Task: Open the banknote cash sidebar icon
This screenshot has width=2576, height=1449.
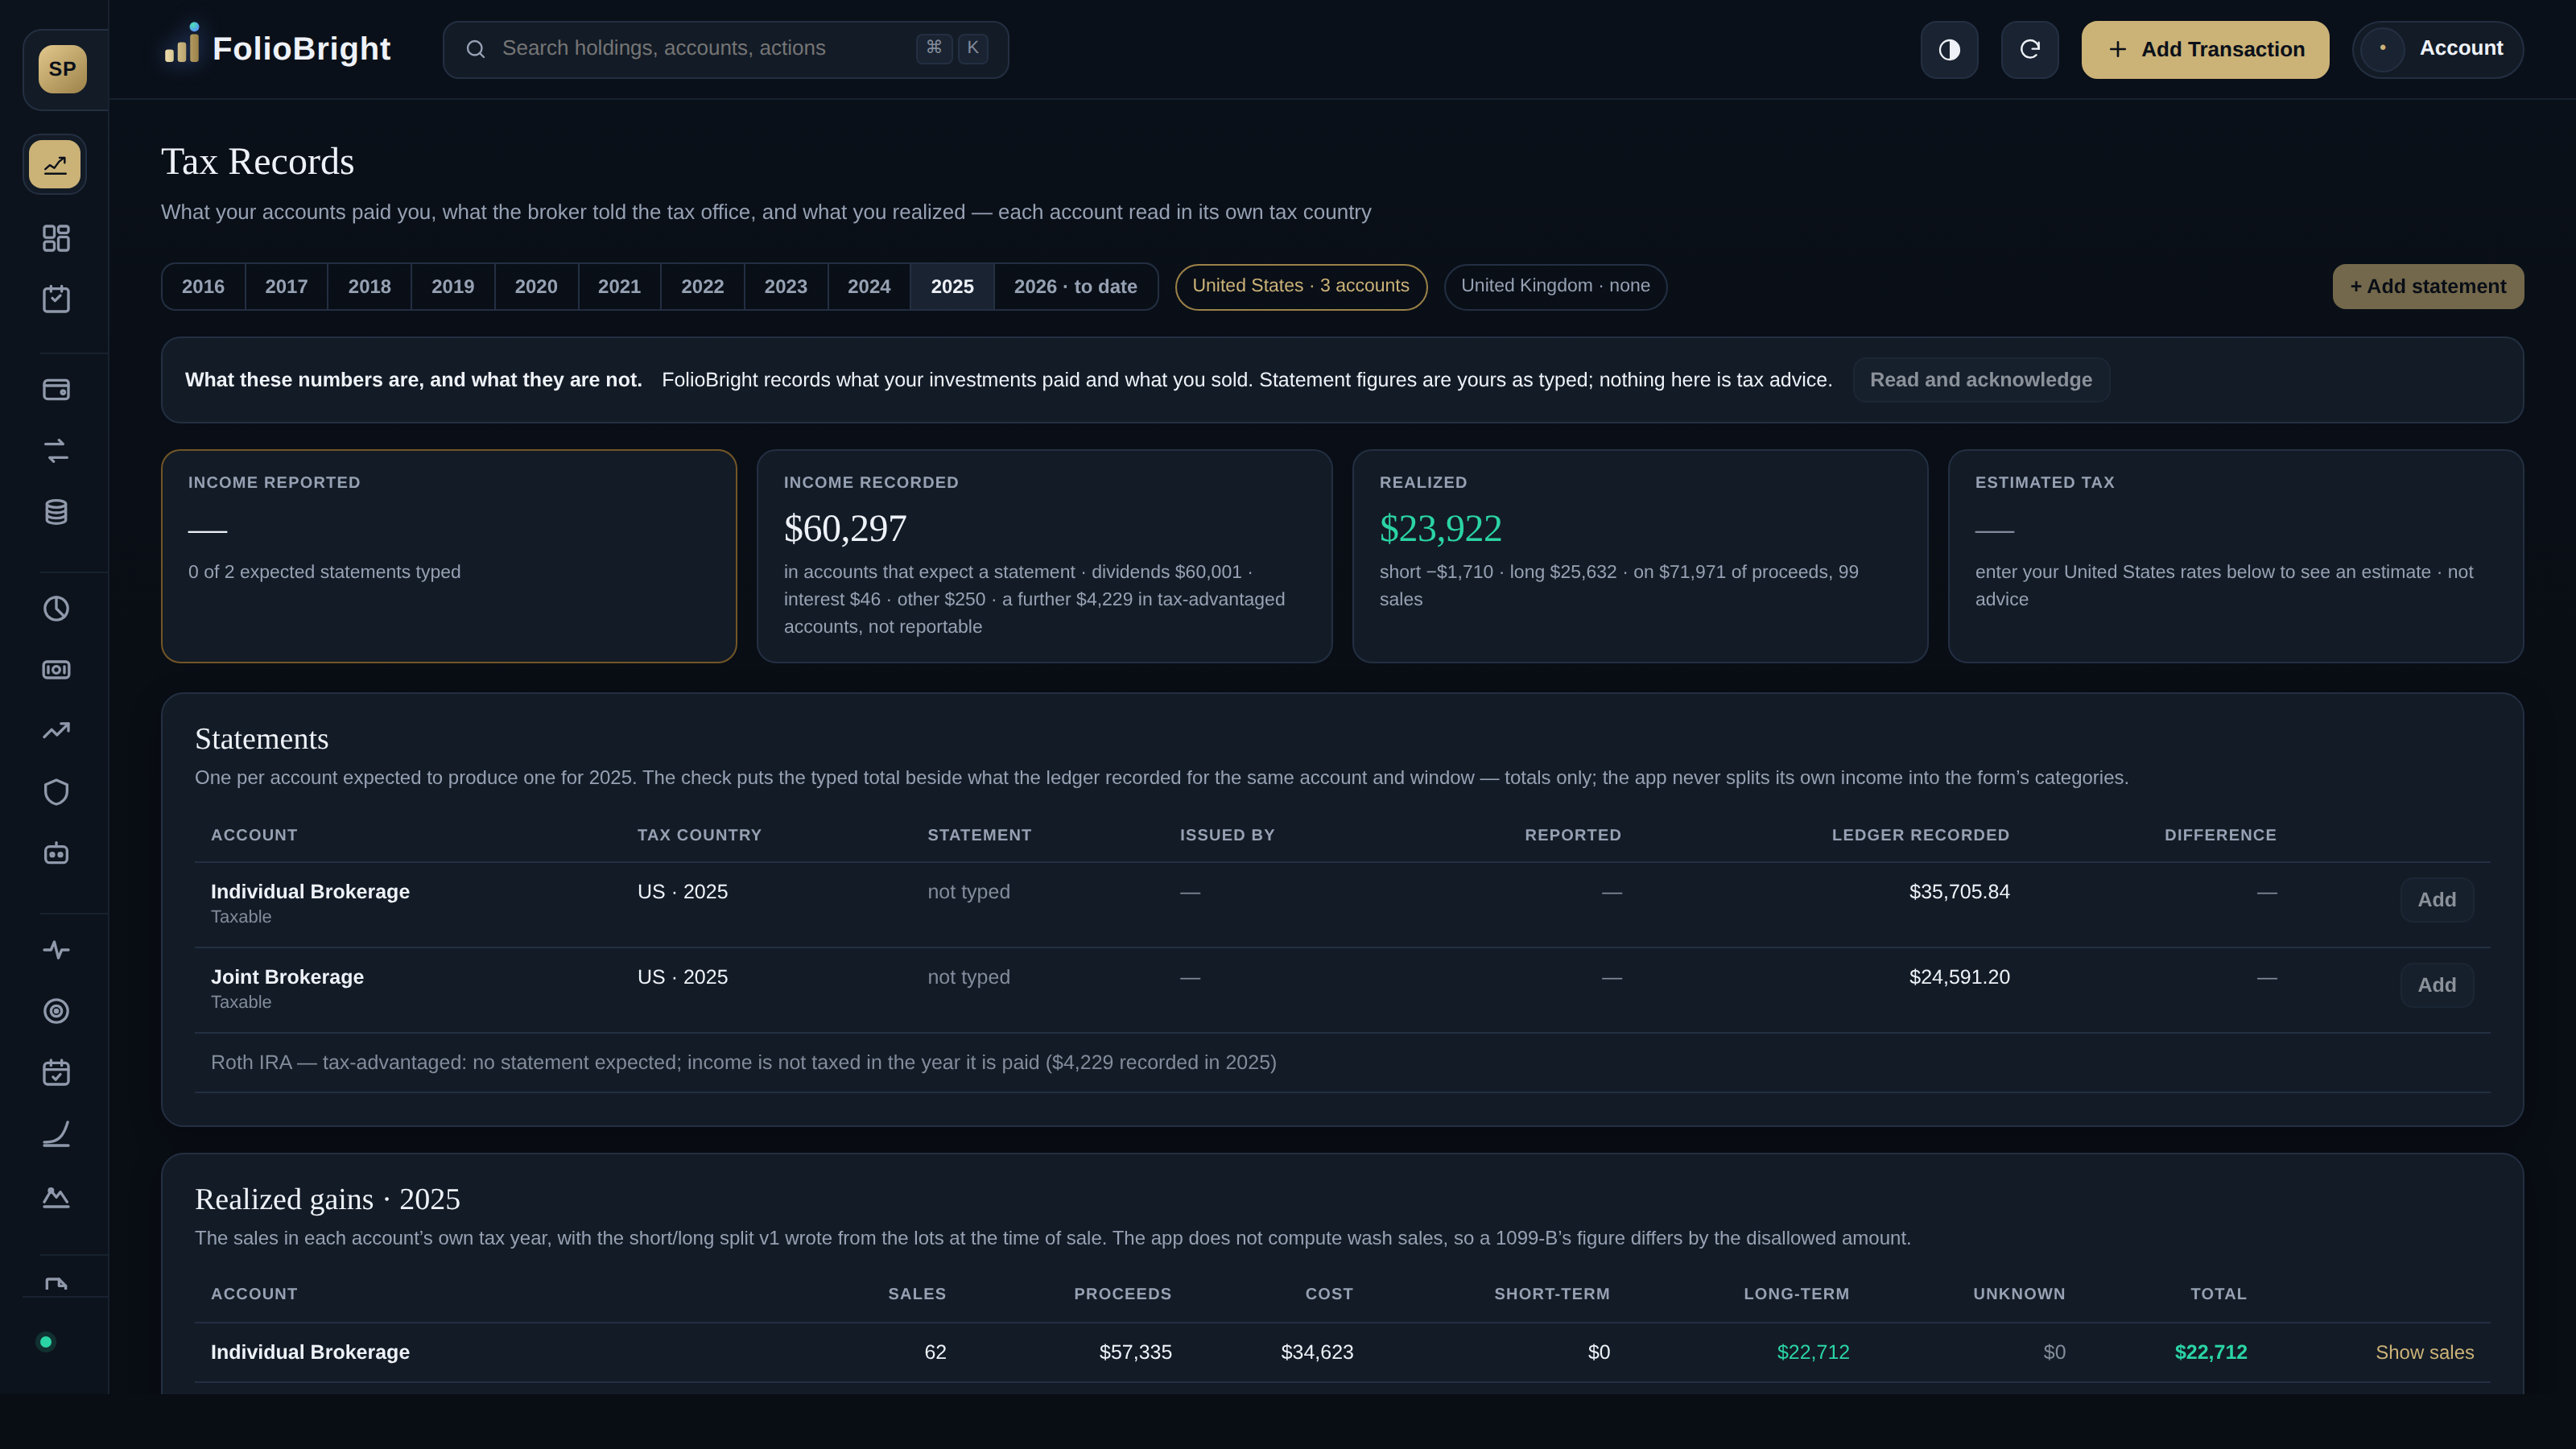Action: coord(56,670)
